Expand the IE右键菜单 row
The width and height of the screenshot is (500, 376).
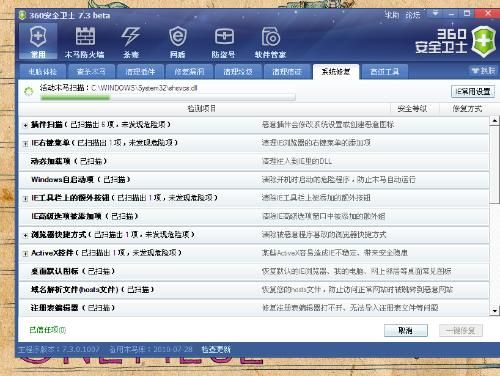25,144
